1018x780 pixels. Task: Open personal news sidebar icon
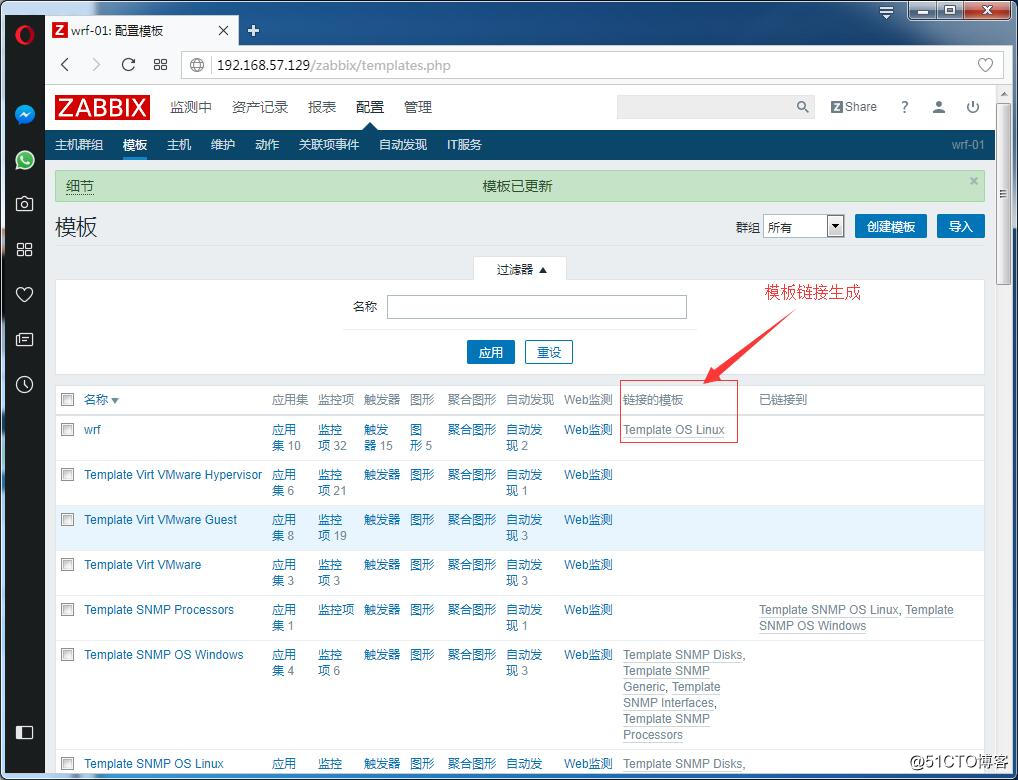25,339
